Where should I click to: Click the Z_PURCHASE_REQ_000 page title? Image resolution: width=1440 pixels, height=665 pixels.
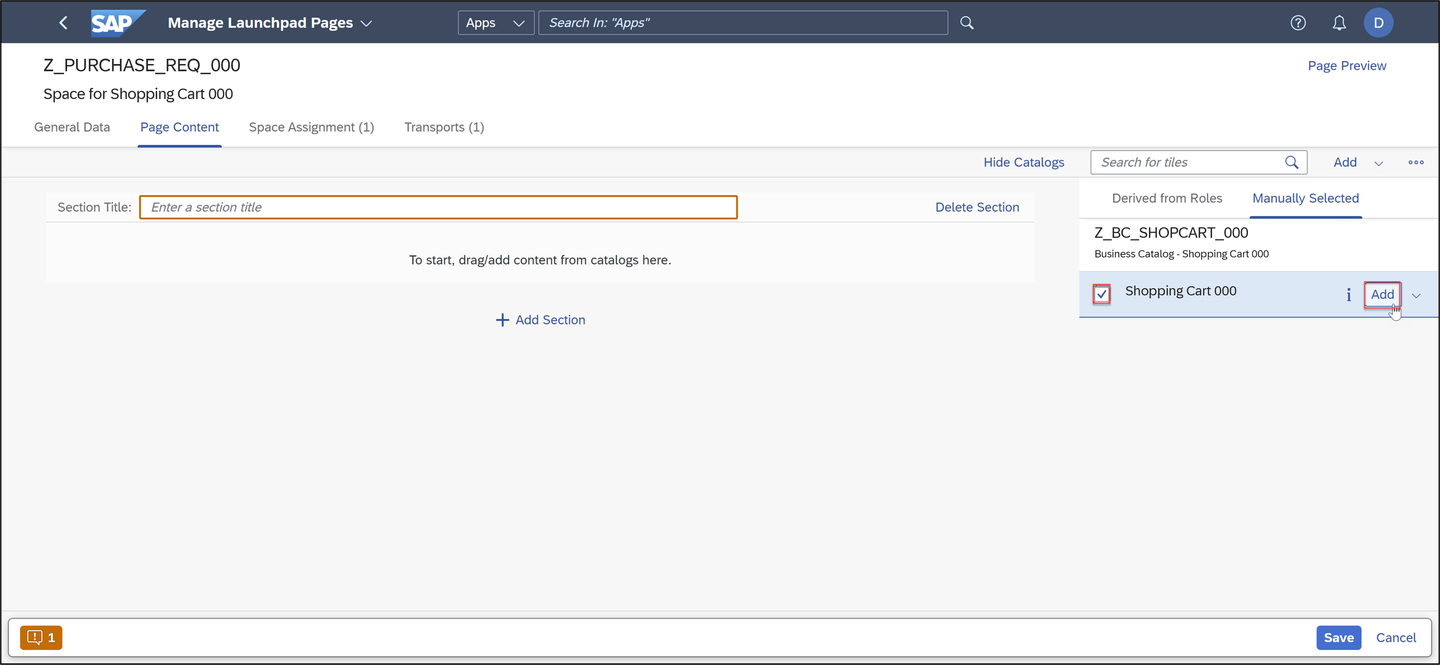click(142, 65)
